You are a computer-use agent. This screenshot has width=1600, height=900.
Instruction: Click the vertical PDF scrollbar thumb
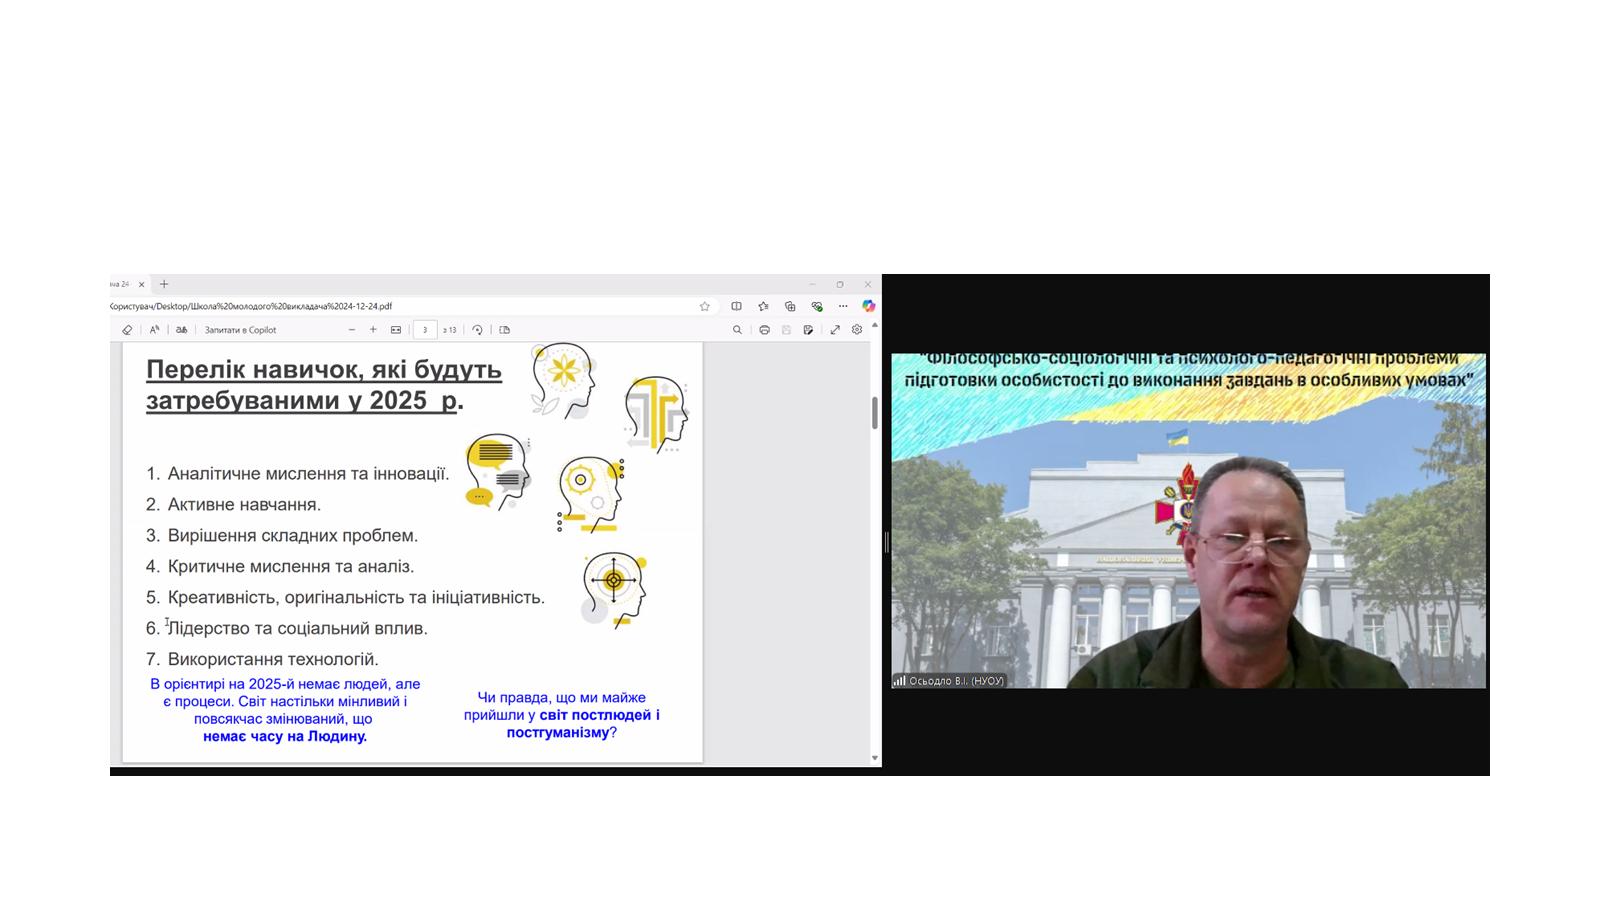coord(875,413)
